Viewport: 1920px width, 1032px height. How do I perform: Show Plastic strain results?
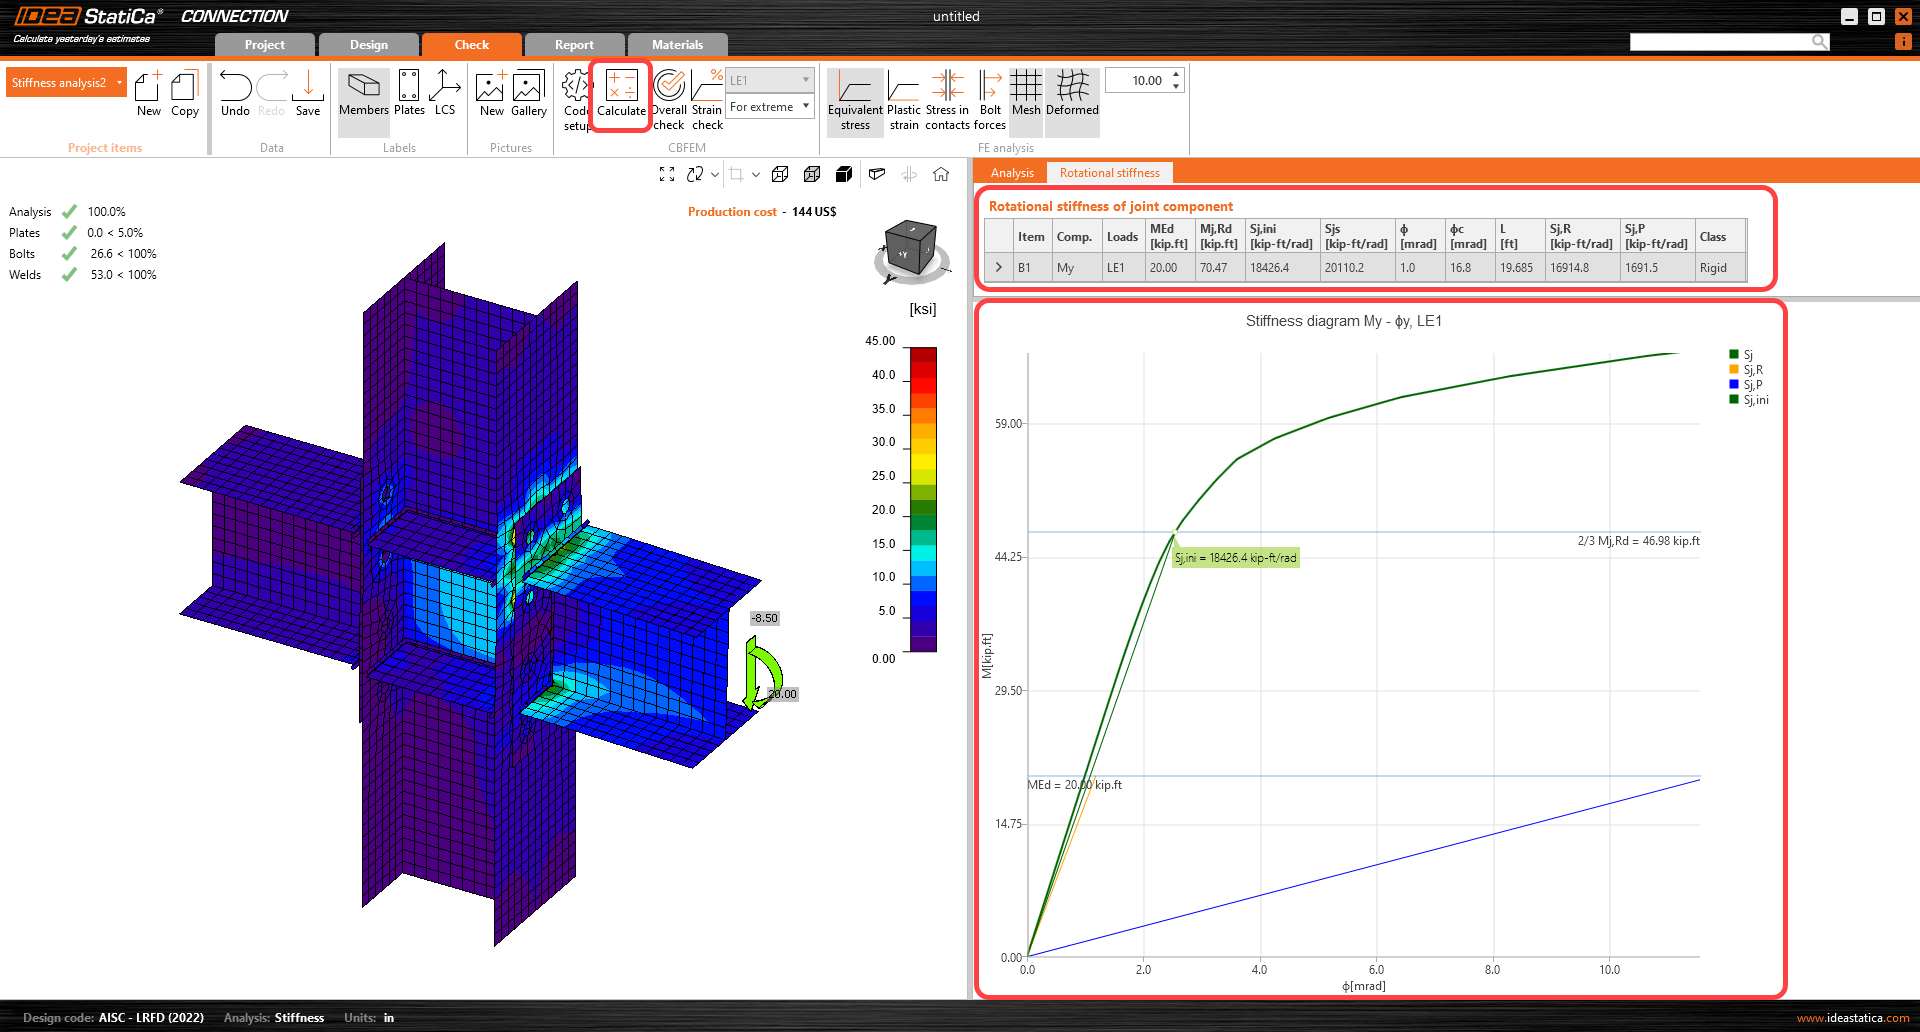pos(903,99)
